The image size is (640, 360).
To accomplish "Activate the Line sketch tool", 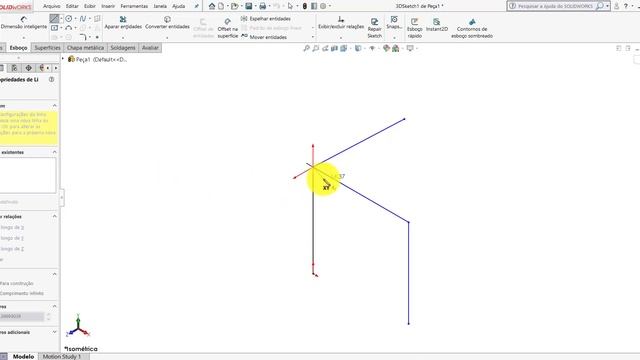I will 54,19.
